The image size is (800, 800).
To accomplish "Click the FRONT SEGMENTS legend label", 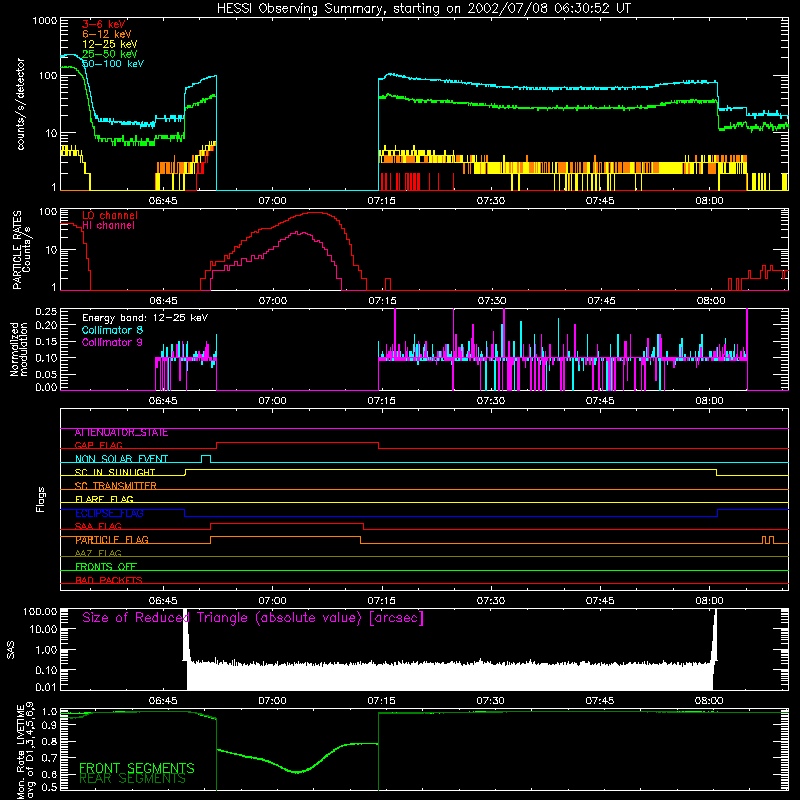I will pos(137,768).
